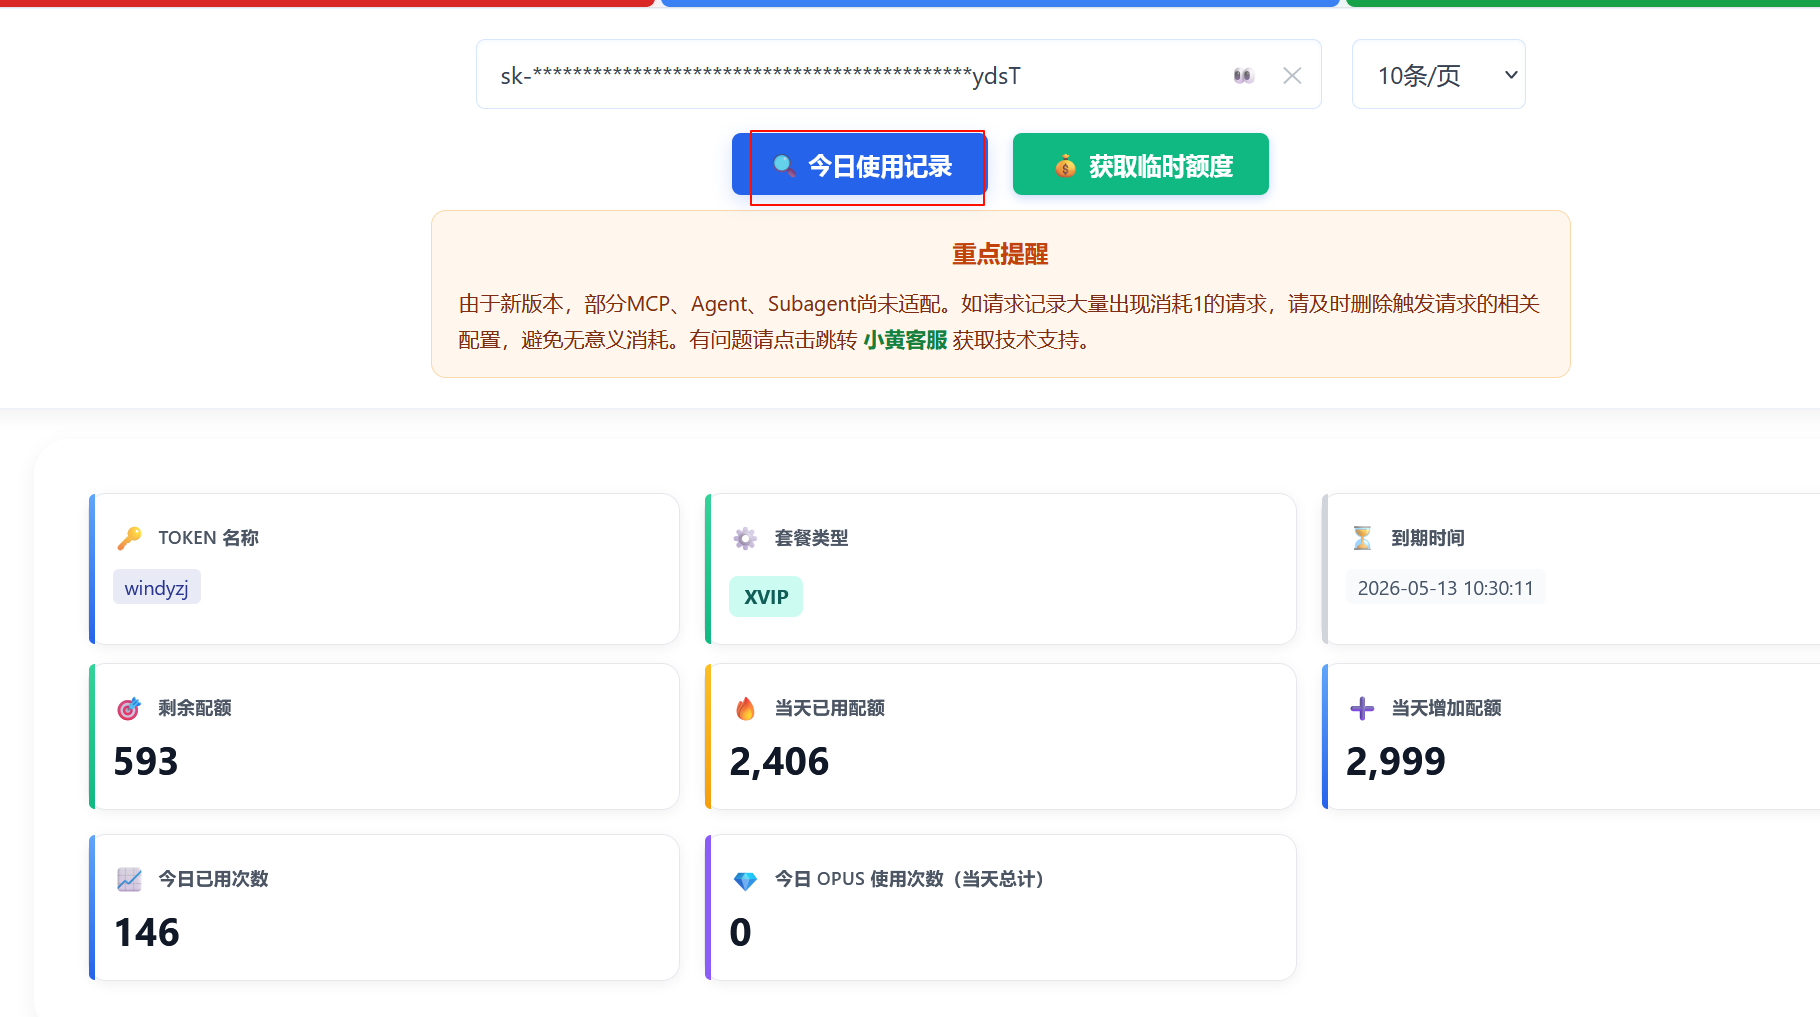Viewport: 1820px width, 1017px height.
Task: Toggle API key visibility eyes icon
Action: 1243,76
